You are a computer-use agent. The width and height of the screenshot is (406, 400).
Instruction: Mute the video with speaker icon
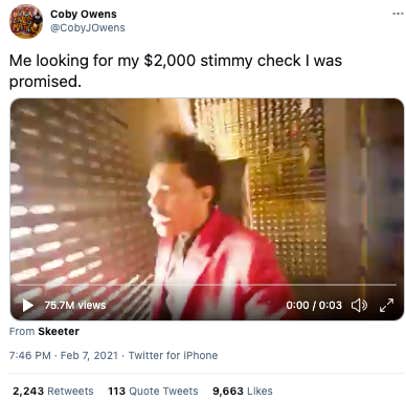tap(359, 305)
